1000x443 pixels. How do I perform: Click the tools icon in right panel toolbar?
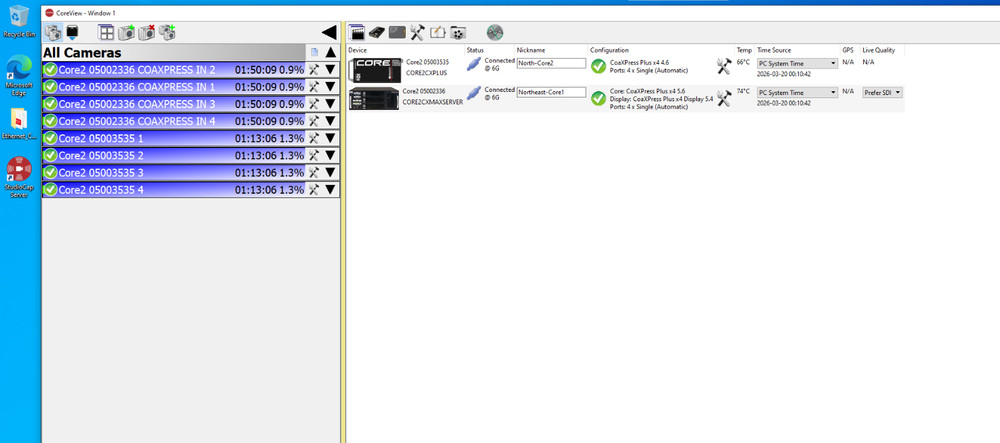(x=417, y=33)
